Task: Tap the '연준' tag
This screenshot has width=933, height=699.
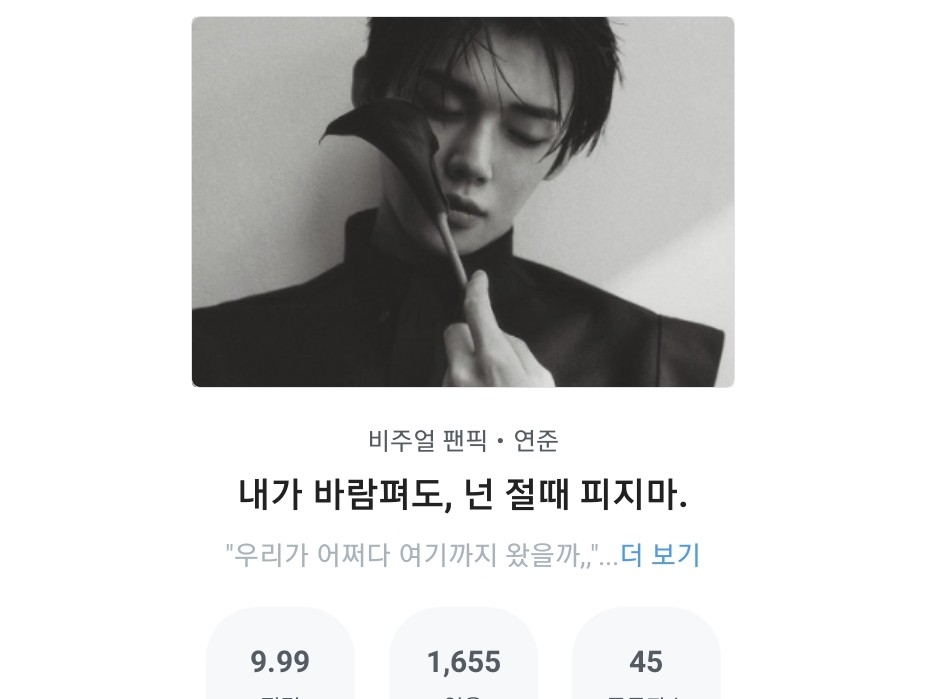Action: (x=536, y=441)
